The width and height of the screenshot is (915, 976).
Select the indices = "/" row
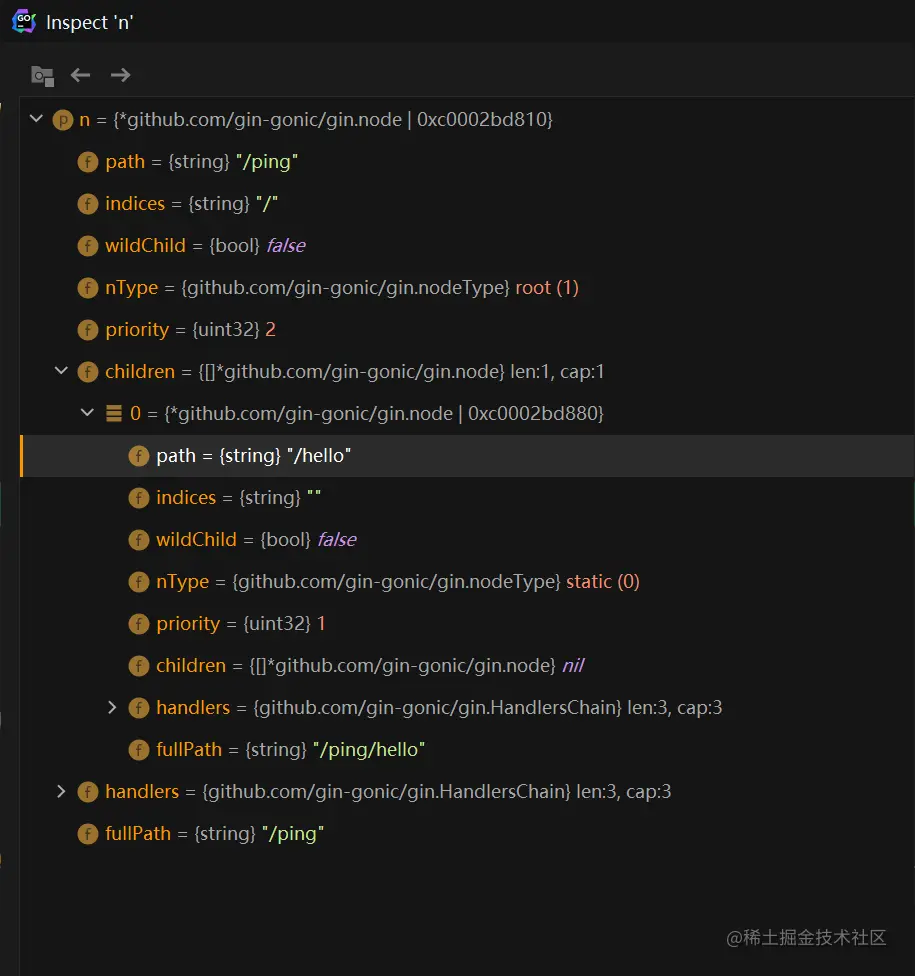(x=467, y=204)
